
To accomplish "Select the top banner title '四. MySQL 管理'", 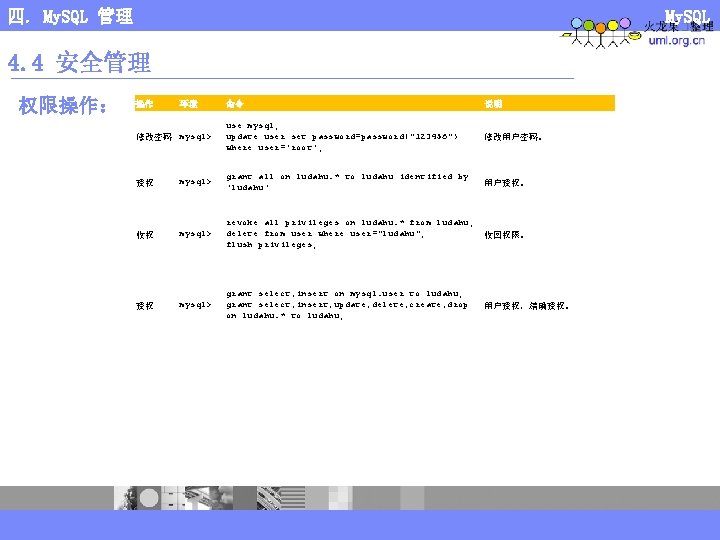I will pyautogui.click(x=70, y=17).
